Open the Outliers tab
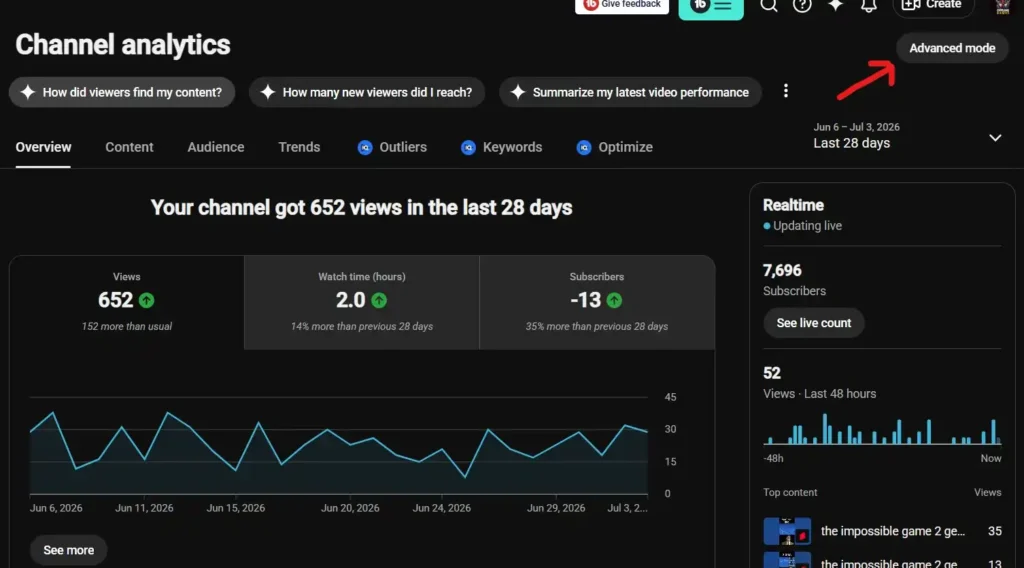This screenshot has width=1024, height=568. coord(392,148)
